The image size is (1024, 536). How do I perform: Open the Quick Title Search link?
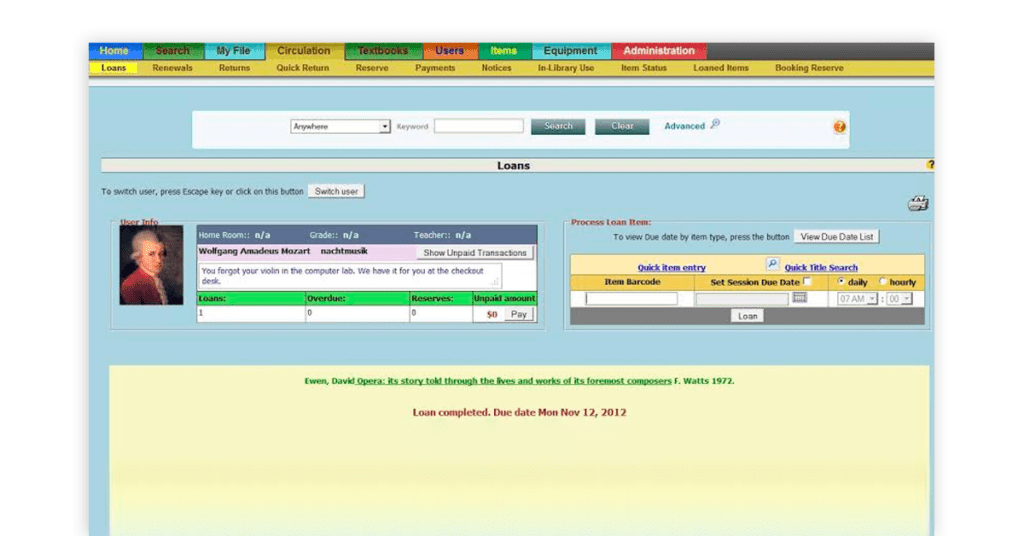pyautogui.click(x=821, y=268)
